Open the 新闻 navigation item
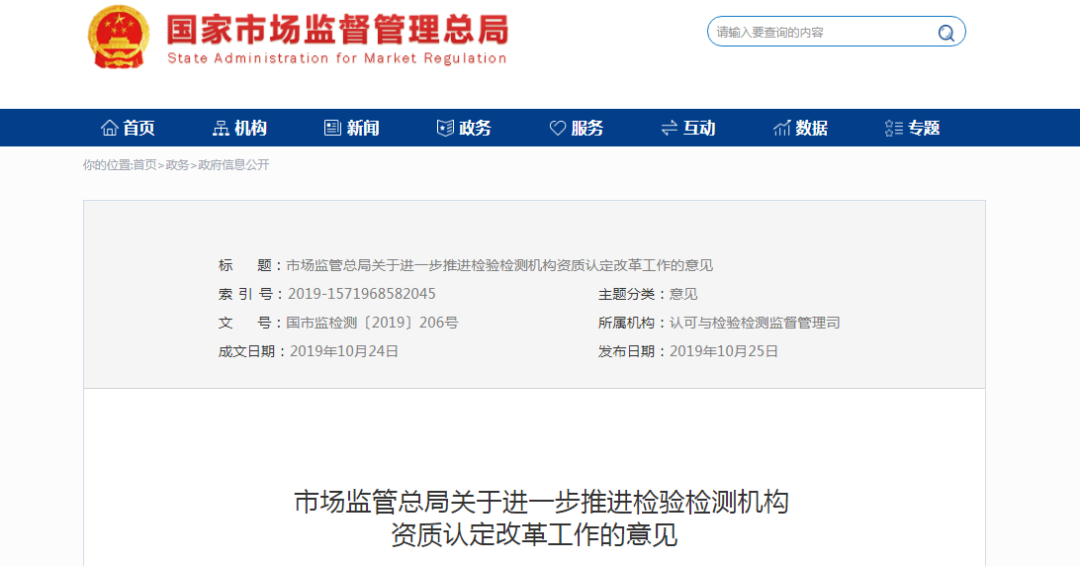Screen dimensions: 1080x566 352,127
